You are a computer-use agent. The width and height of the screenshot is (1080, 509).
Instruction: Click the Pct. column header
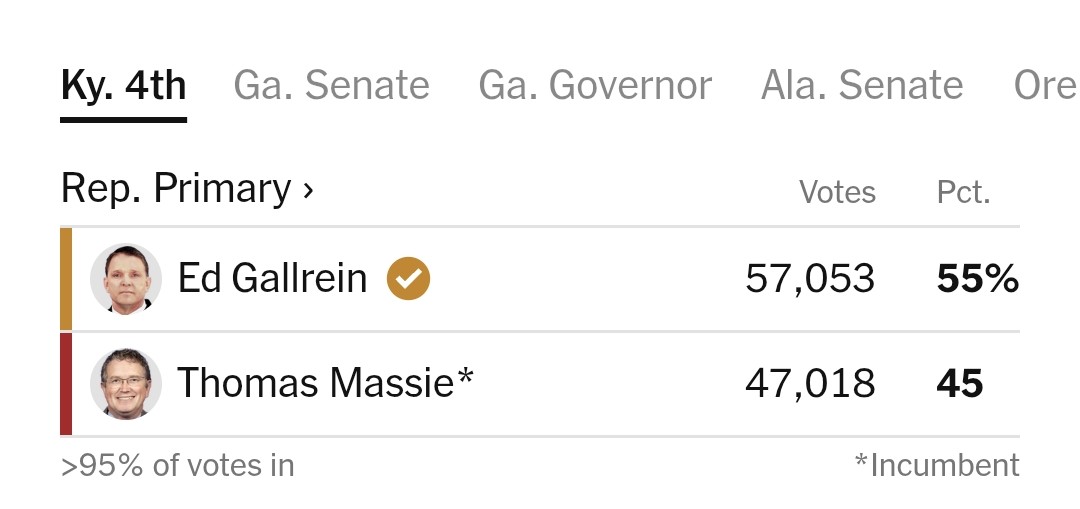click(964, 192)
